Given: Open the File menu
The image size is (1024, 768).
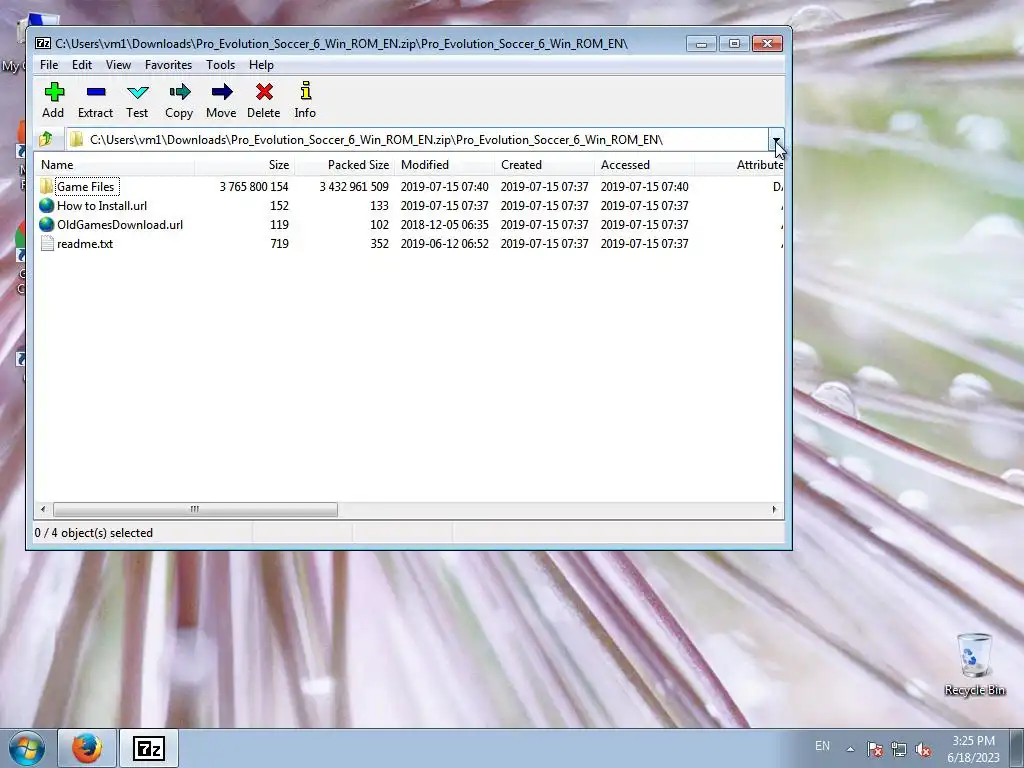Looking at the screenshot, I should pyautogui.click(x=49, y=65).
